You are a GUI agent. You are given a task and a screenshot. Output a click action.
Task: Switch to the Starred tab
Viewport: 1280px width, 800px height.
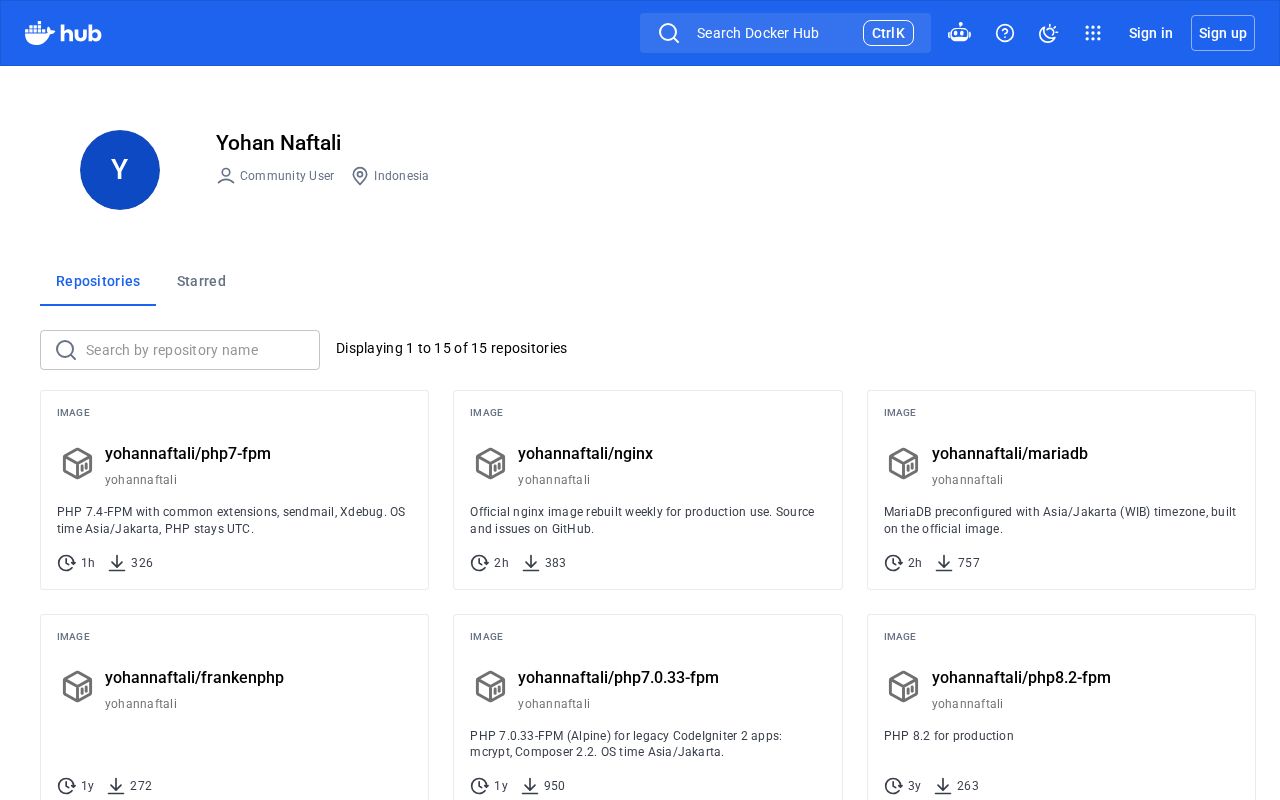click(x=201, y=281)
